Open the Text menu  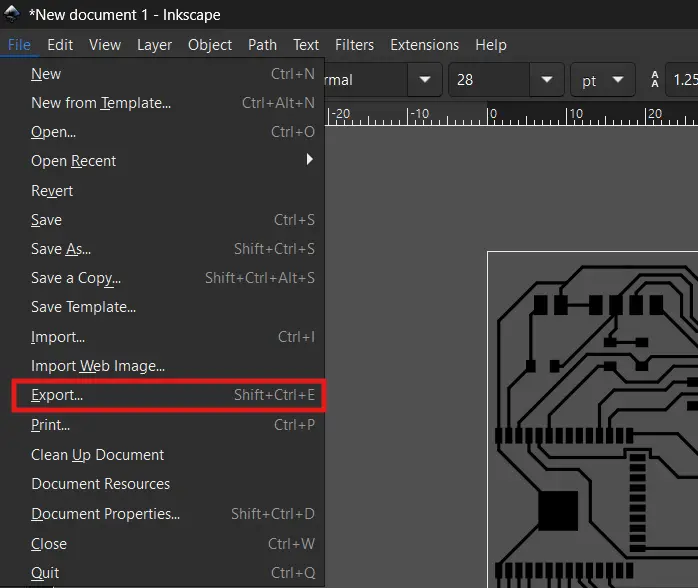306,45
